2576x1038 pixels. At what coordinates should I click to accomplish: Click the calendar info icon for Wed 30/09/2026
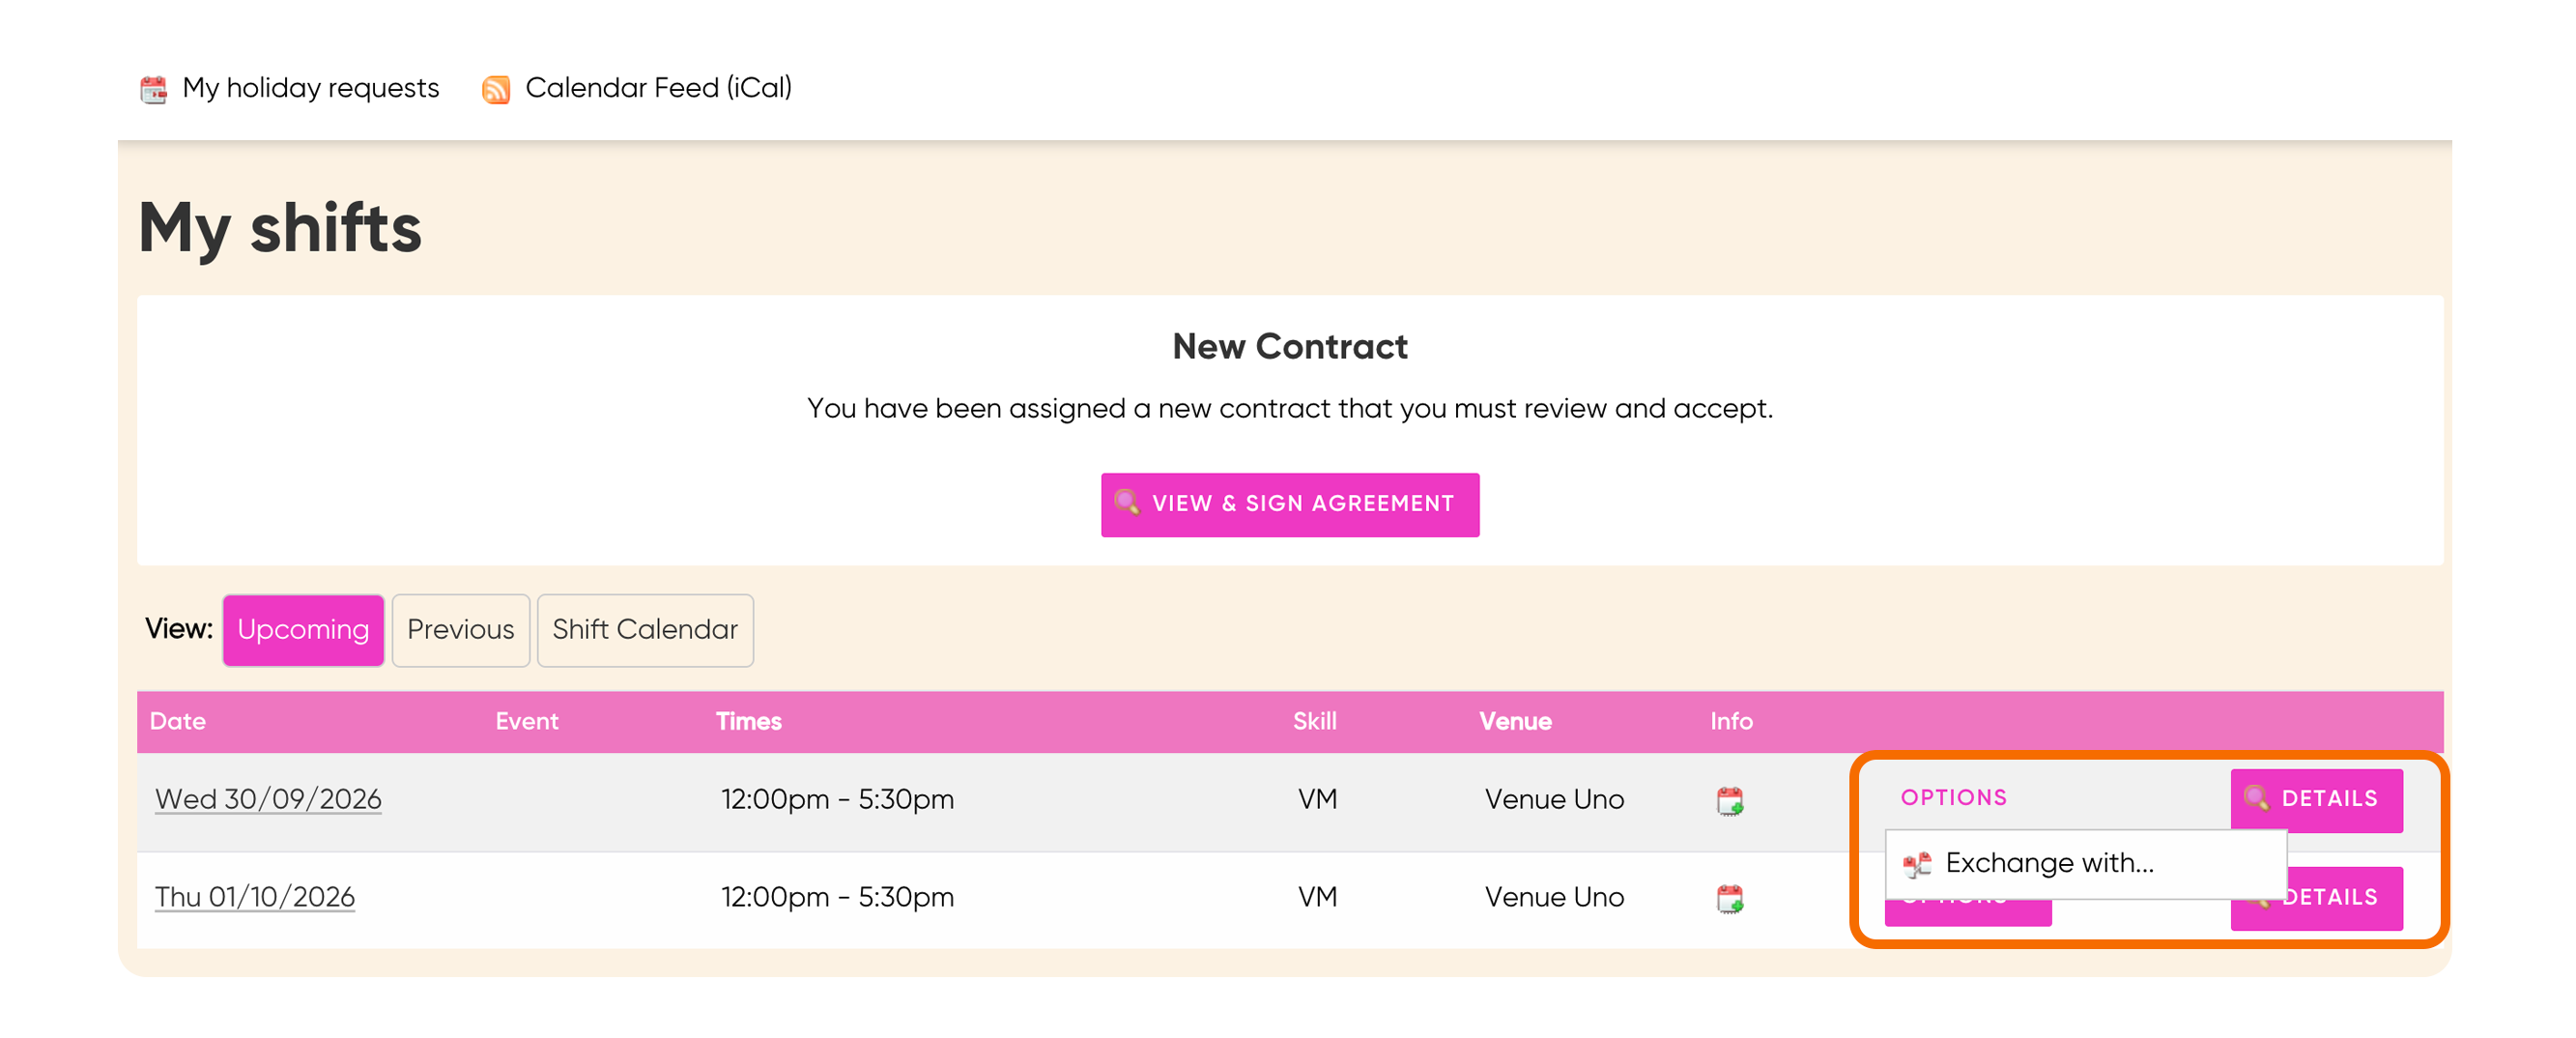(1730, 801)
